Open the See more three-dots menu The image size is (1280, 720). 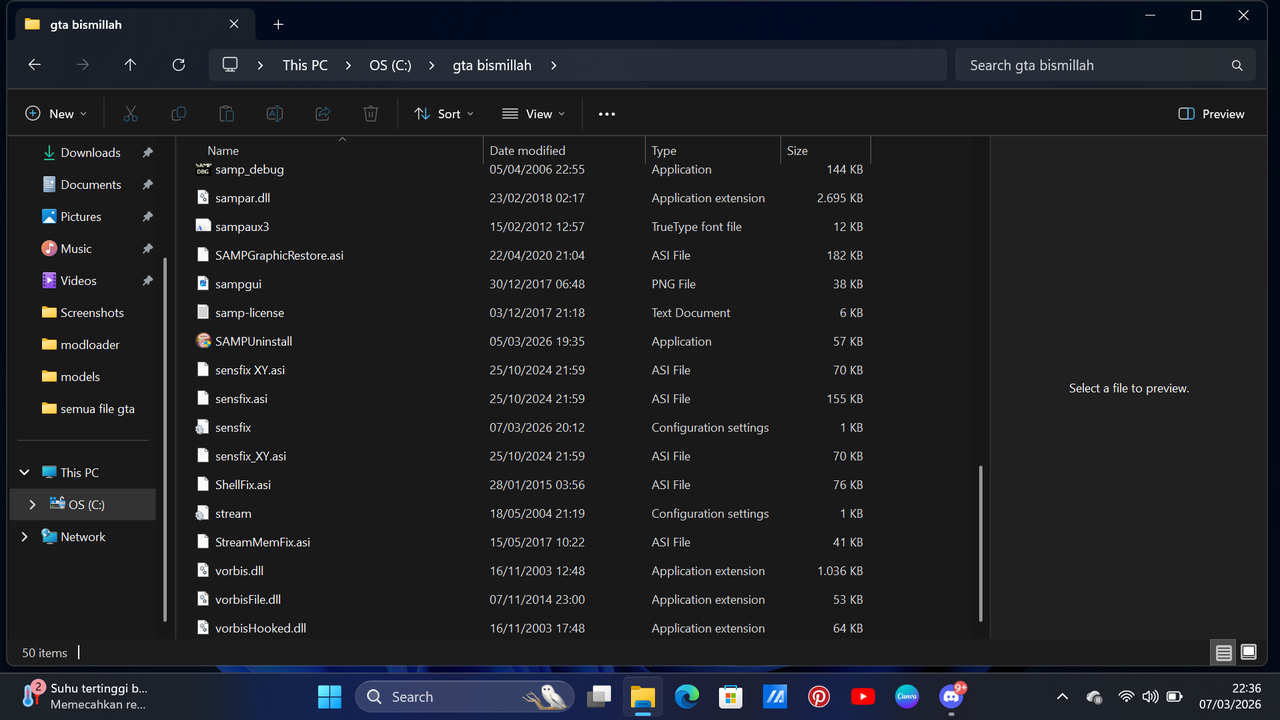point(607,114)
